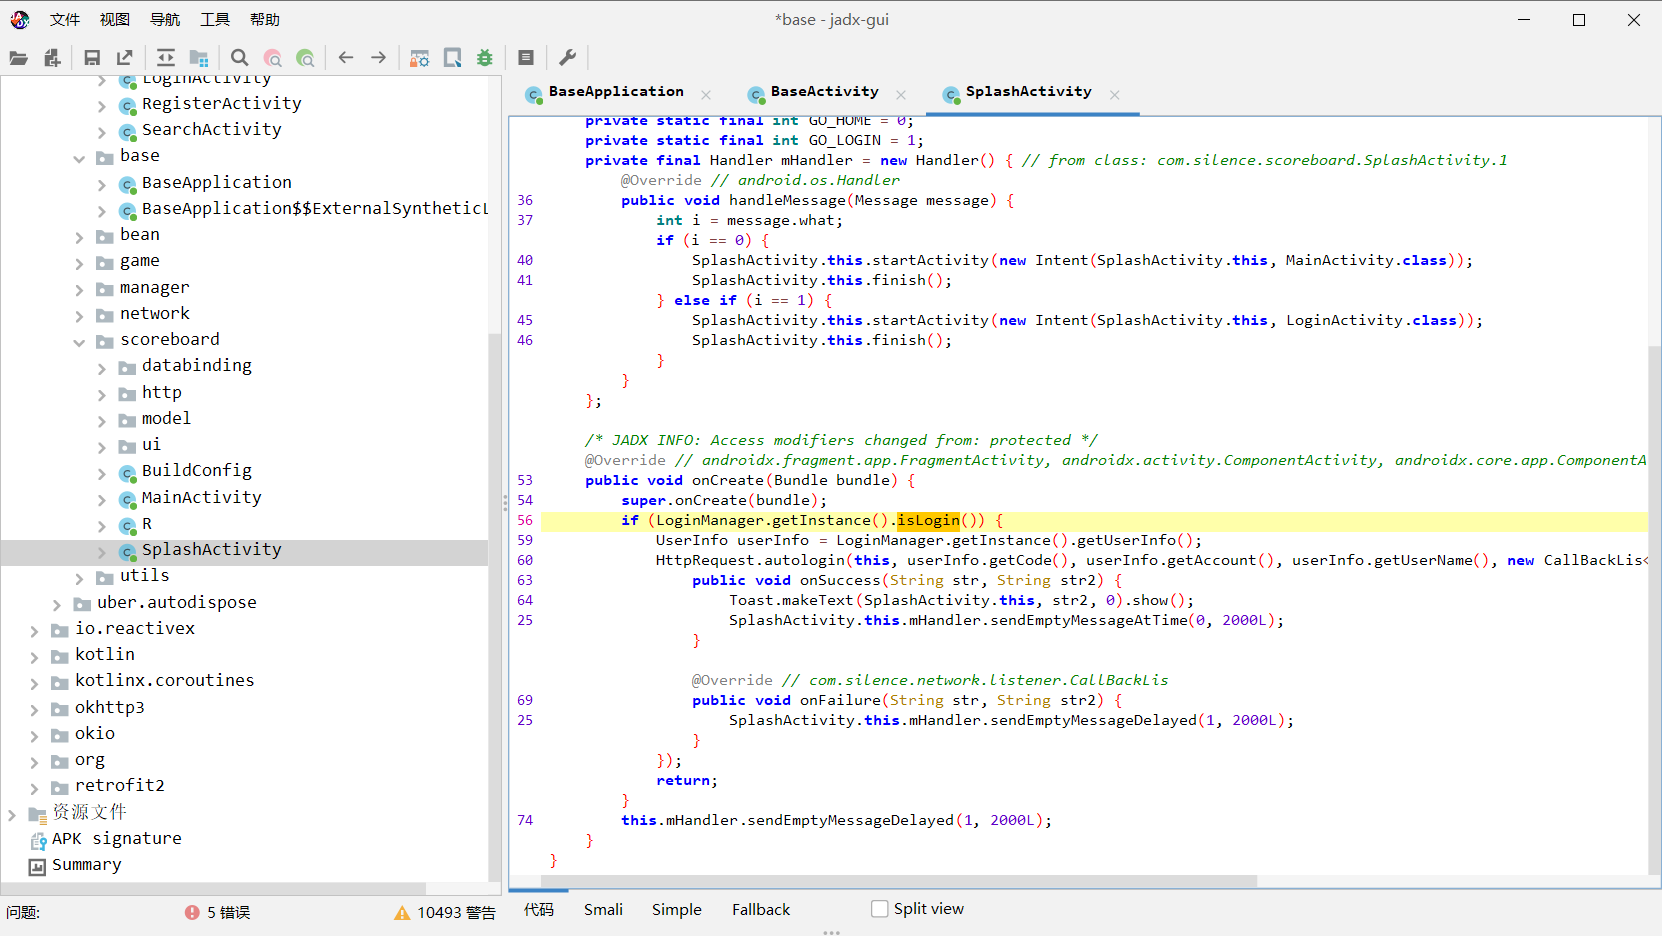
Task: Expand the databinding package node
Action: [101, 368]
